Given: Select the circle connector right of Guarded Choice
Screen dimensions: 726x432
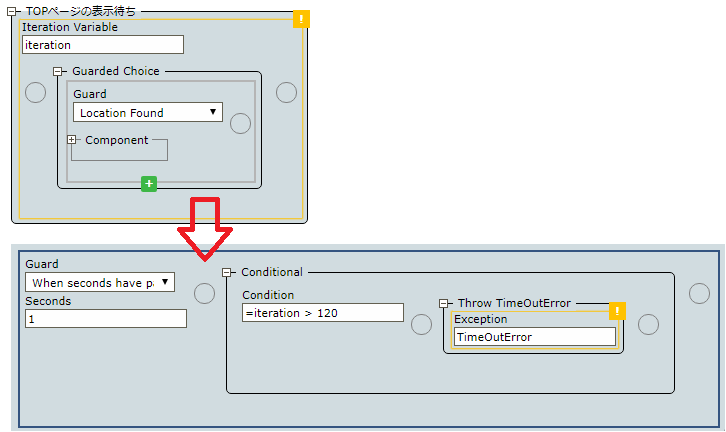Looking at the screenshot, I should (286, 93).
